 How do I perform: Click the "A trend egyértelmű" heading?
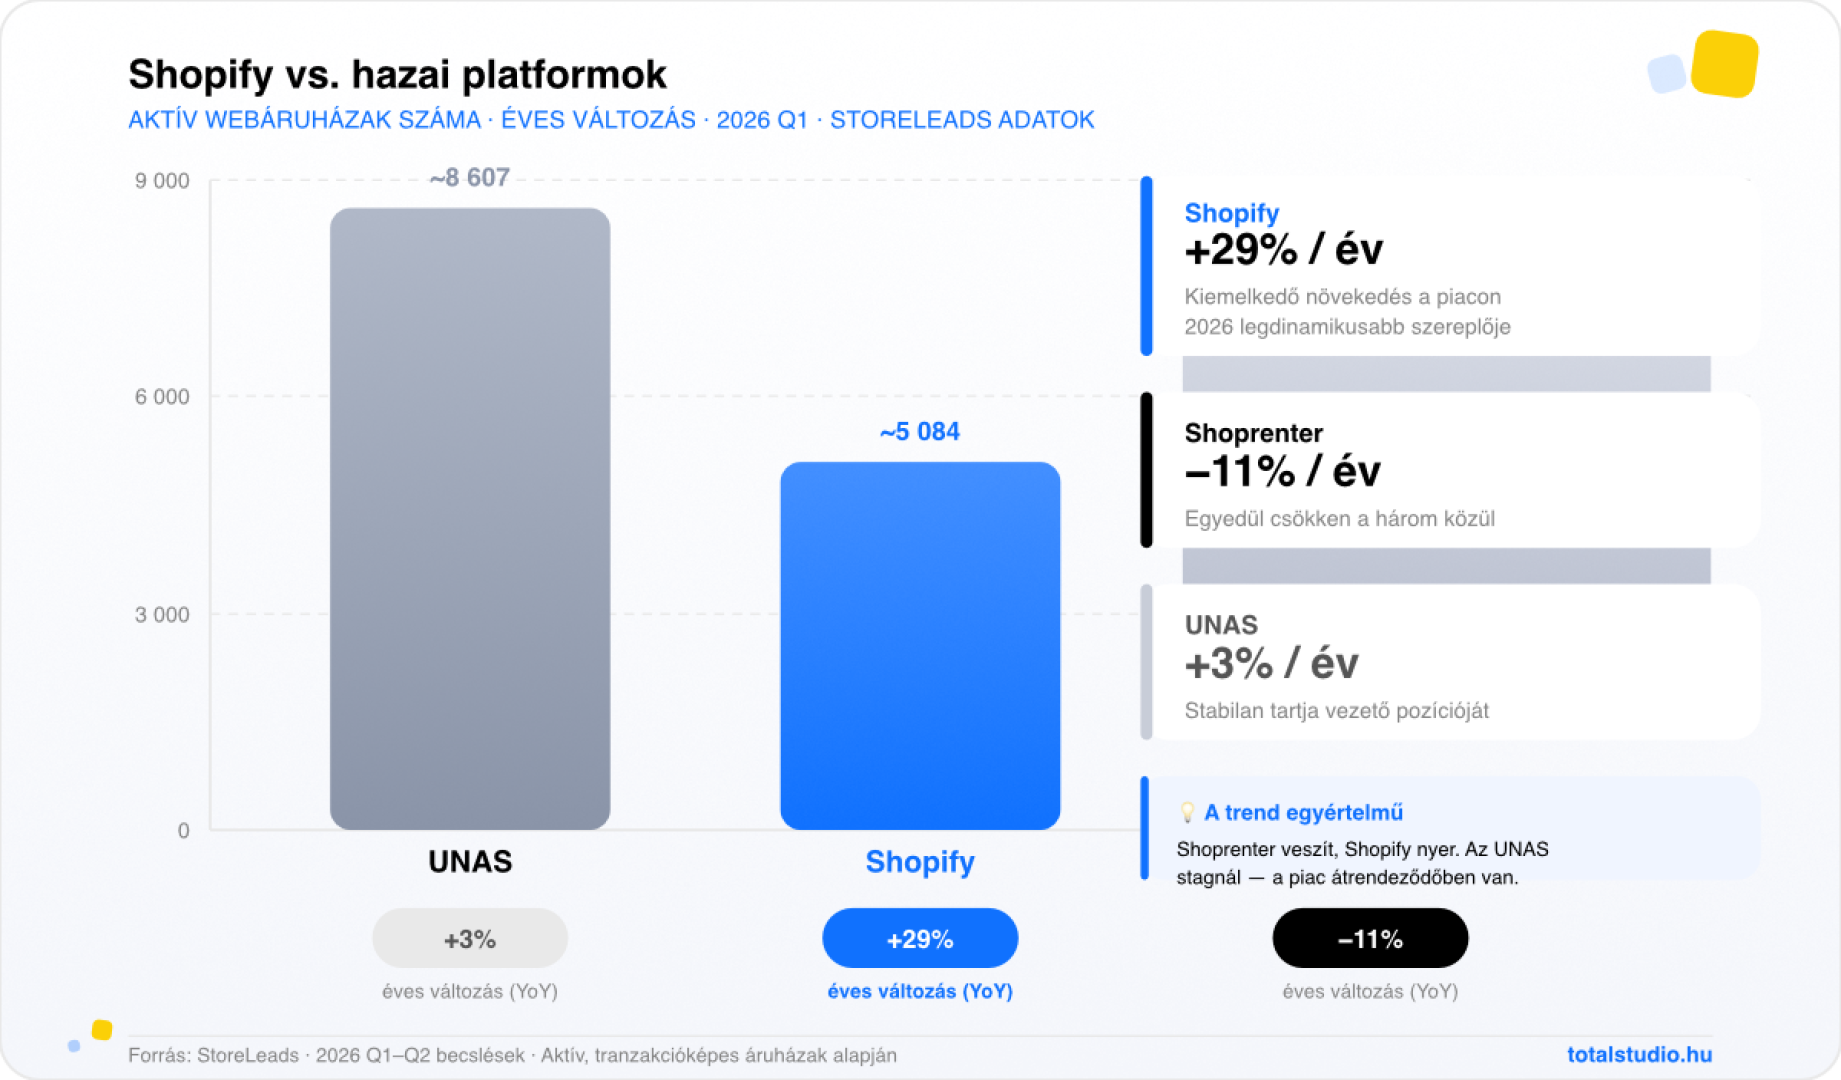(x=1303, y=812)
